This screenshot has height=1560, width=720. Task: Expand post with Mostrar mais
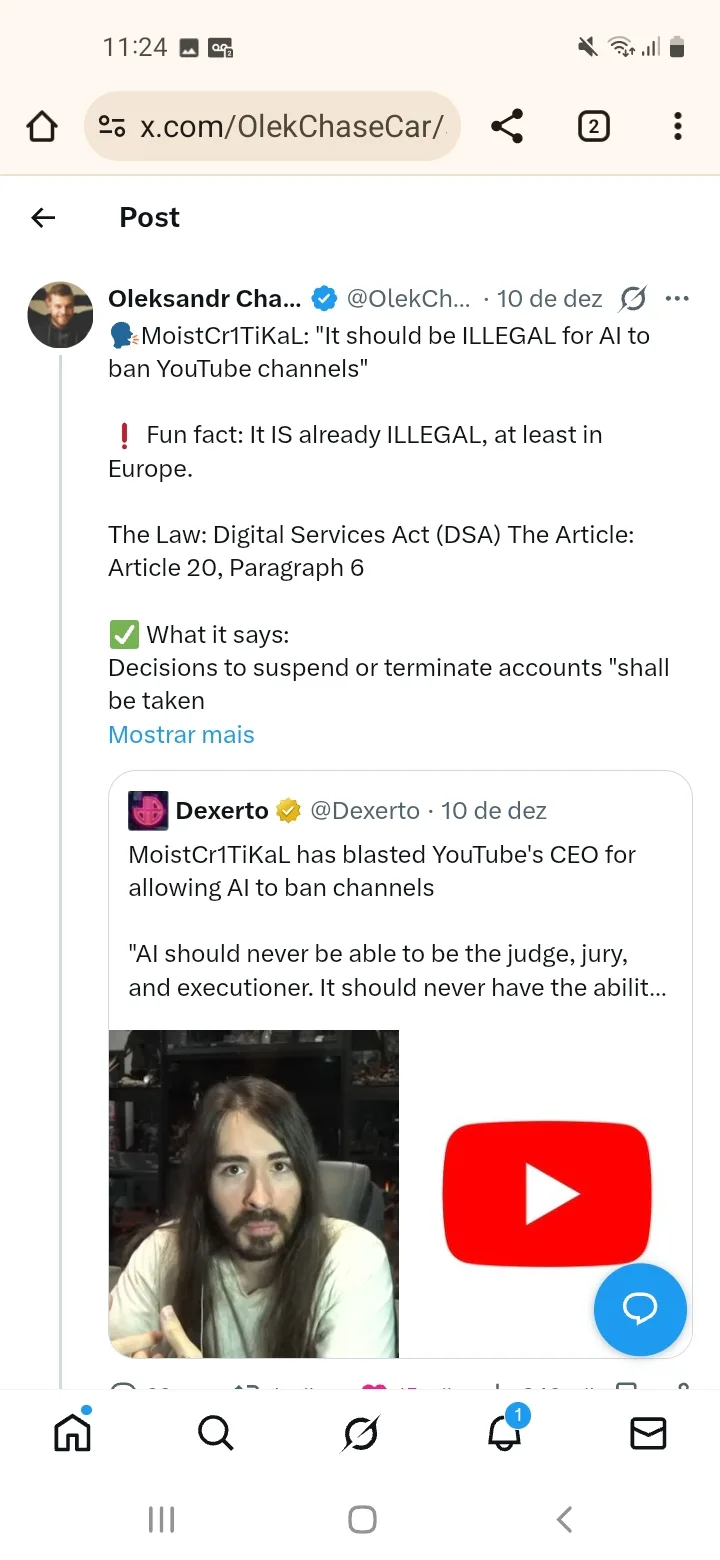coord(181,735)
